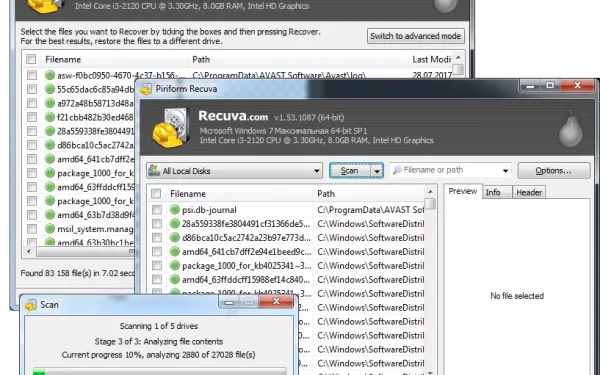
Task: Select amd64_63ffddcff15988ef14c840 filename in front window
Action: coord(246,280)
